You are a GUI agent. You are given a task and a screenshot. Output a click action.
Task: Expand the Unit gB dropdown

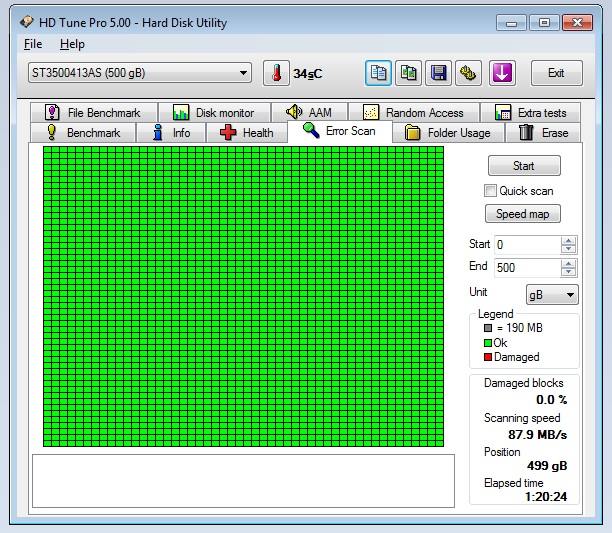pyautogui.click(x=552, y=295)
